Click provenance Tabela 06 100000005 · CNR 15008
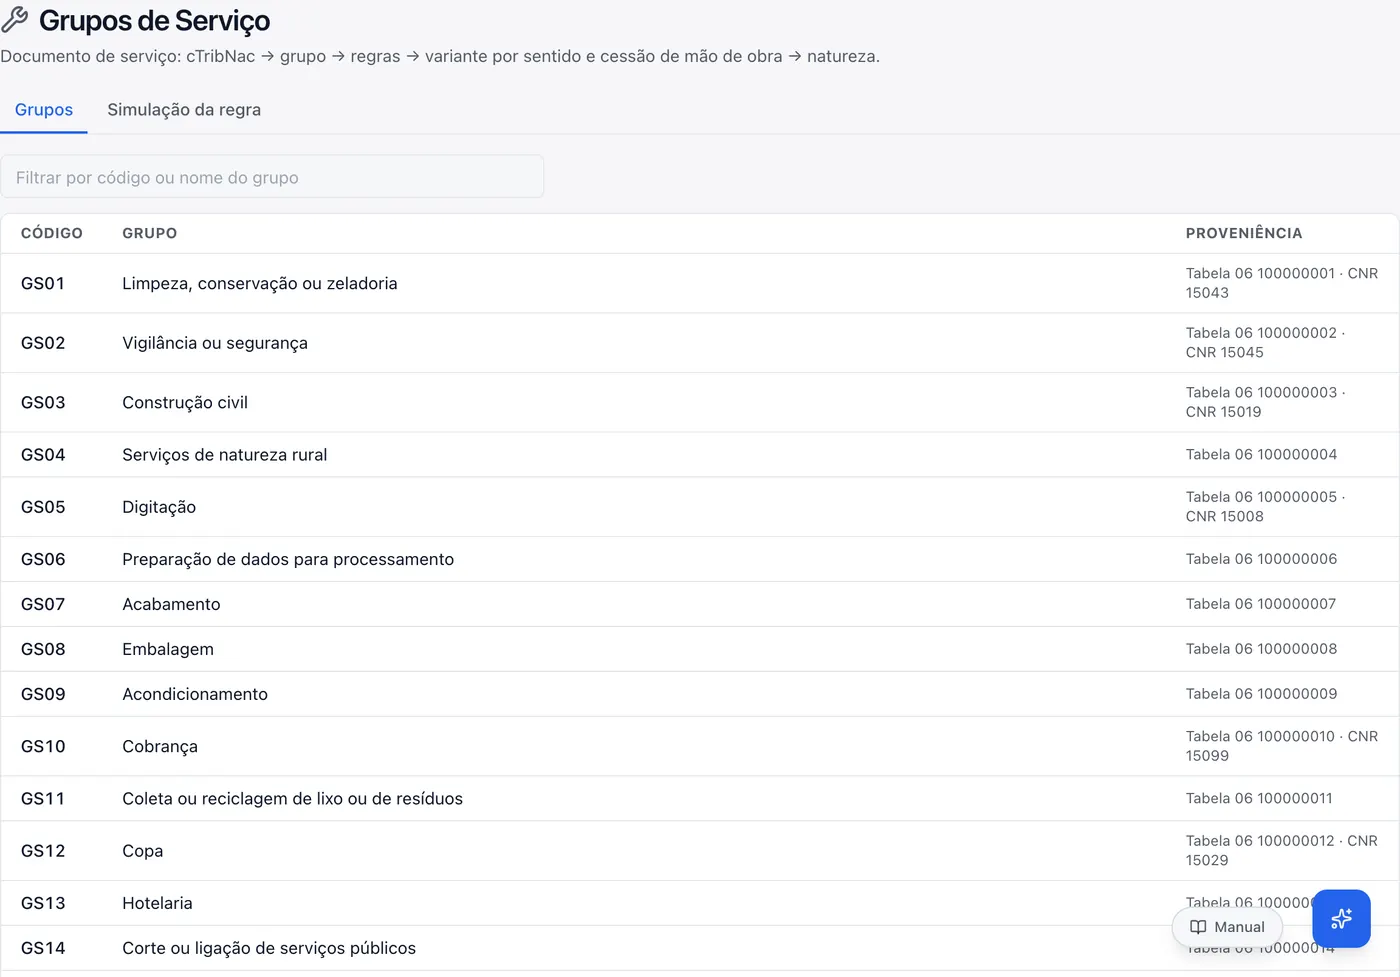 (x=1266, y=507)
